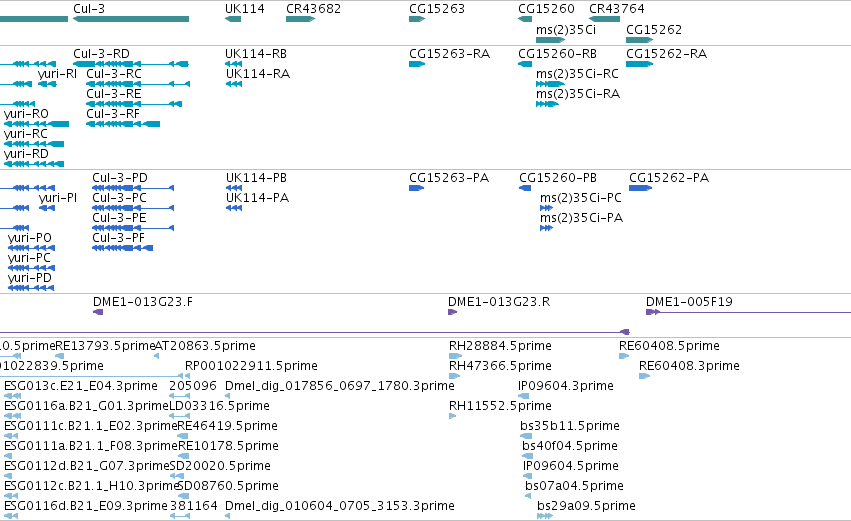
Task: Select protein ms(2)35Ci-PA
Action: [x=581, y=218]
